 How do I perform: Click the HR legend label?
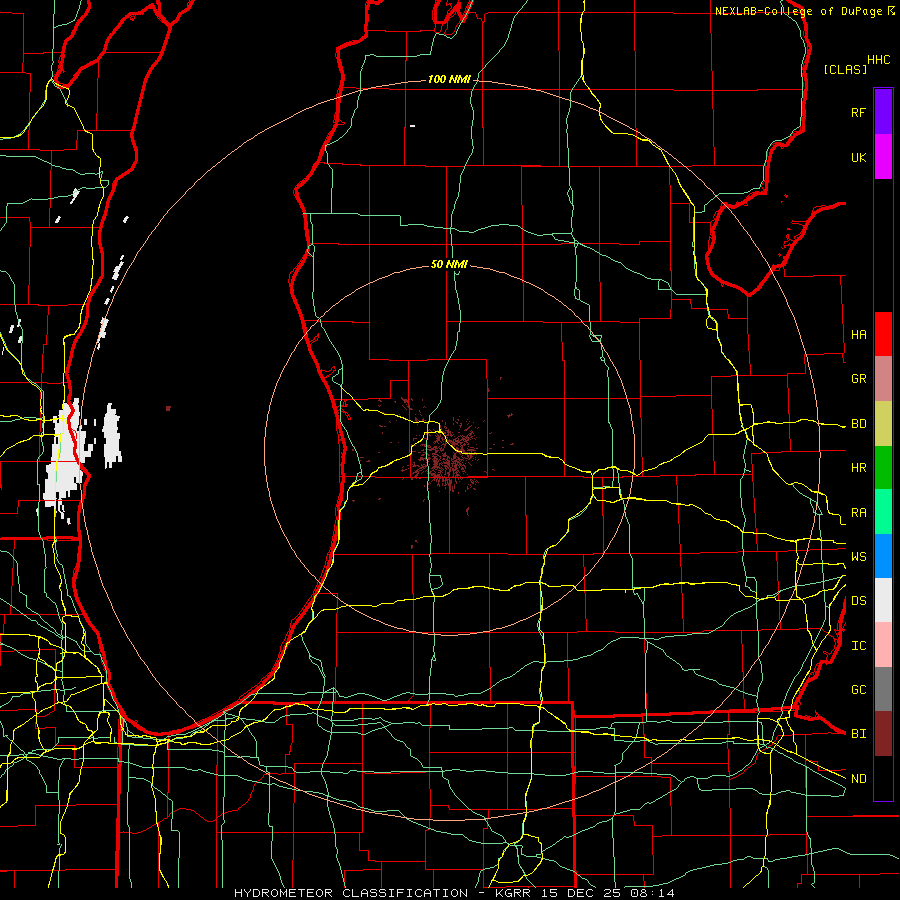click(x=858, y=468)
